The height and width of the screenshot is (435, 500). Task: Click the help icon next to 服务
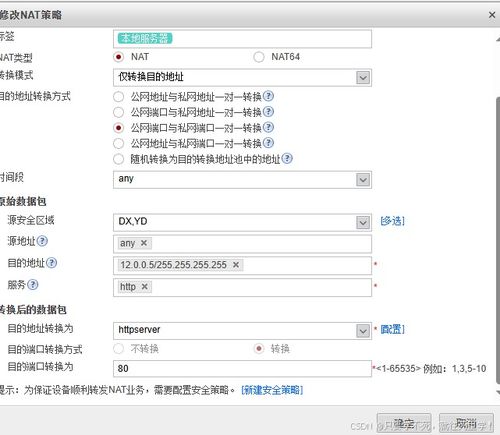tap(33, 285)
